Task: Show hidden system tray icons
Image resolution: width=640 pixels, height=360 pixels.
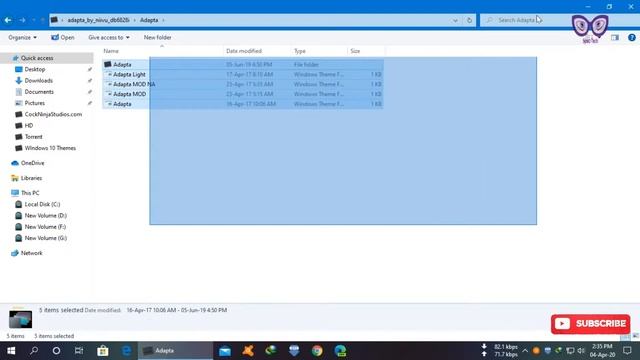Action: (x=525, y=351)
